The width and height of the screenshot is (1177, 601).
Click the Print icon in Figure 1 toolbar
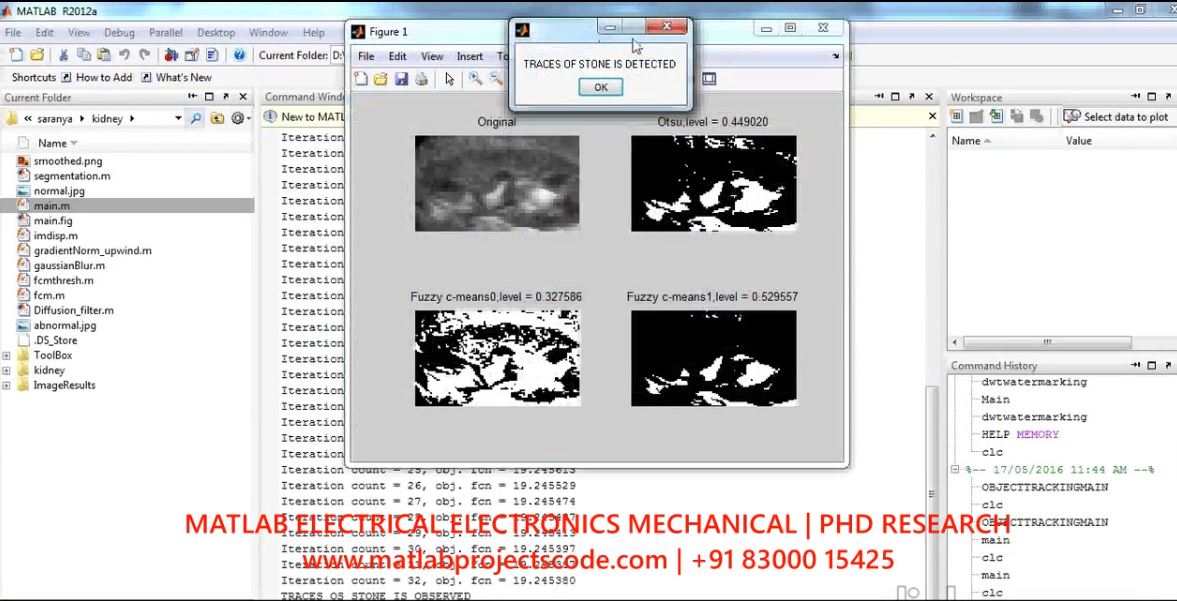(421, 79)
